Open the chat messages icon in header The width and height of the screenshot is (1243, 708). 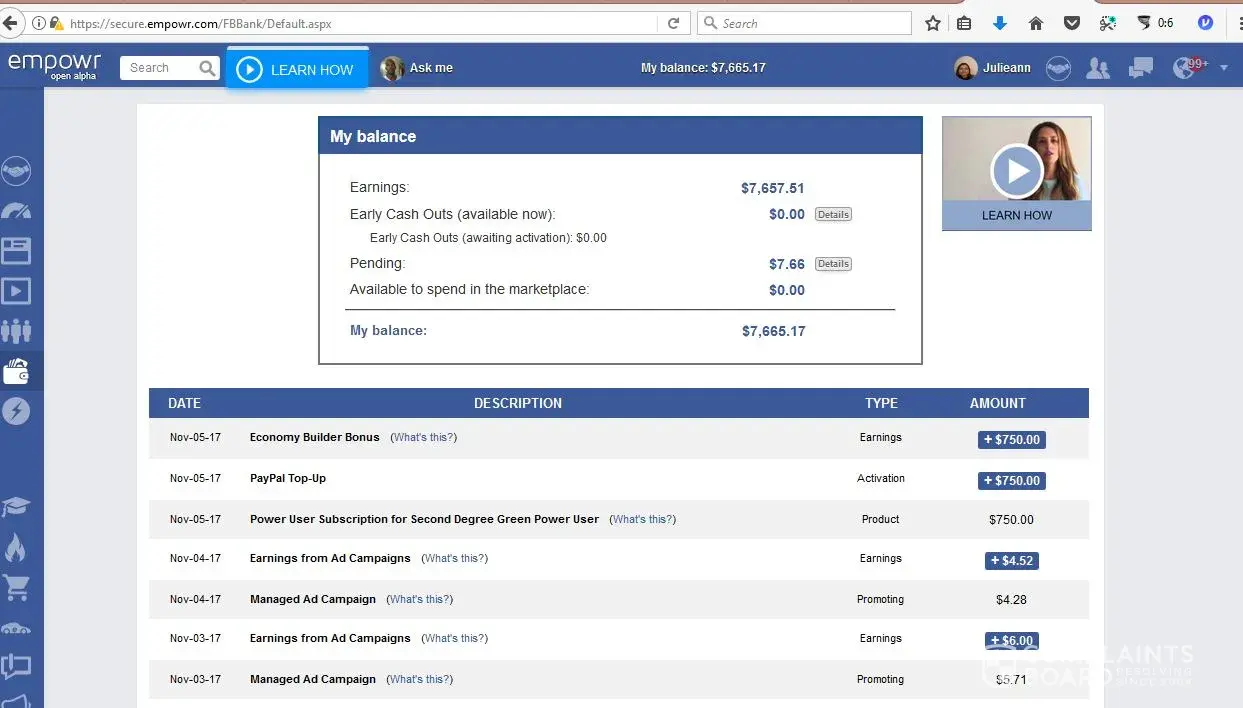(1140, 68)
